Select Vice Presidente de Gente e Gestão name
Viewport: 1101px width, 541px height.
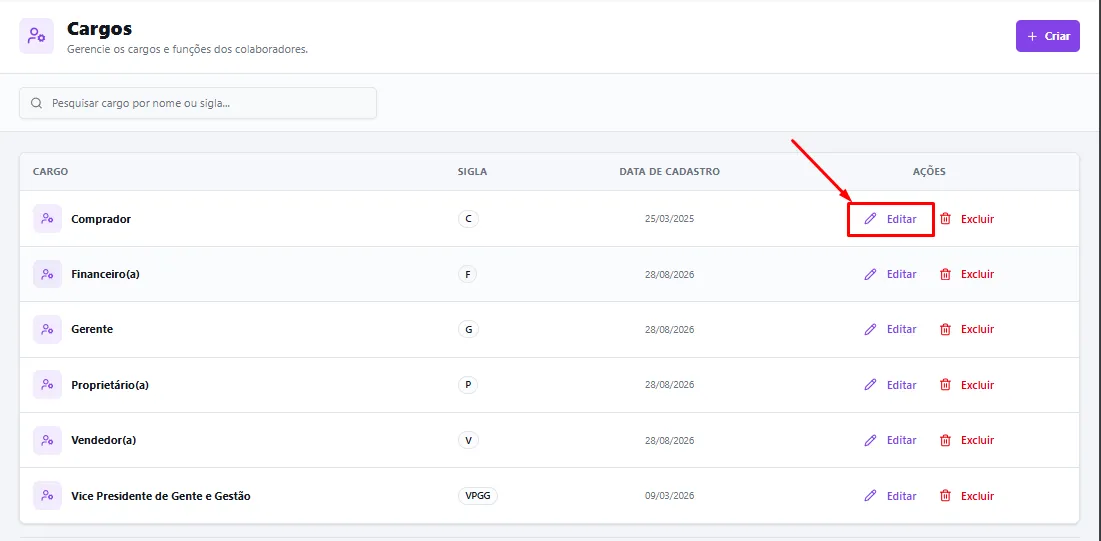point(161,496)
